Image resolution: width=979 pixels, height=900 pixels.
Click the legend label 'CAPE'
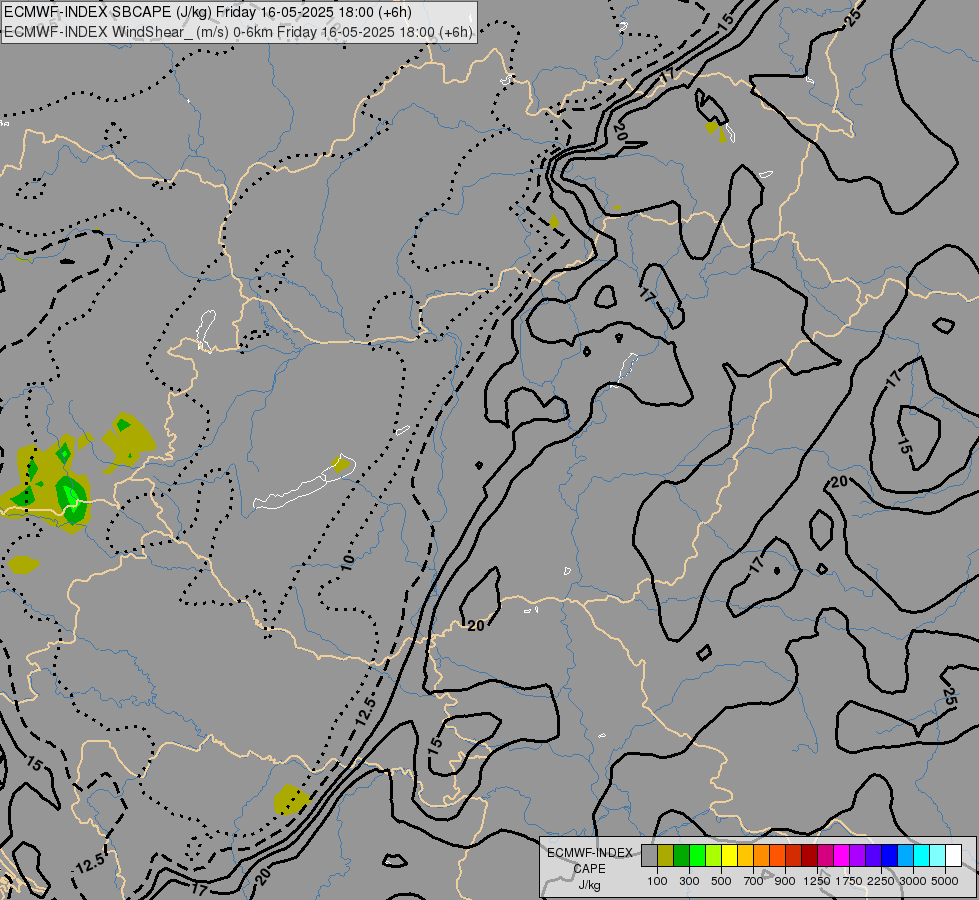coord(589,869)
